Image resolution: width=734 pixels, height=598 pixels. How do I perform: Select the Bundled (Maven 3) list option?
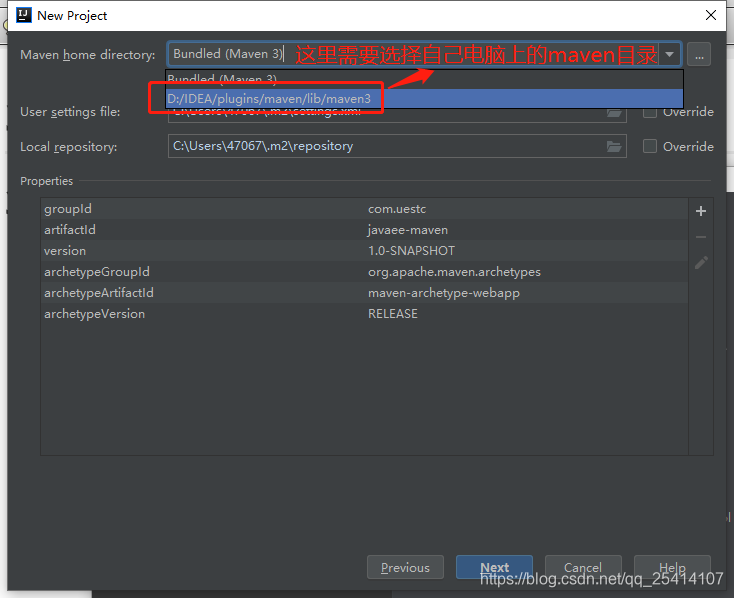(x=424, y=80)
